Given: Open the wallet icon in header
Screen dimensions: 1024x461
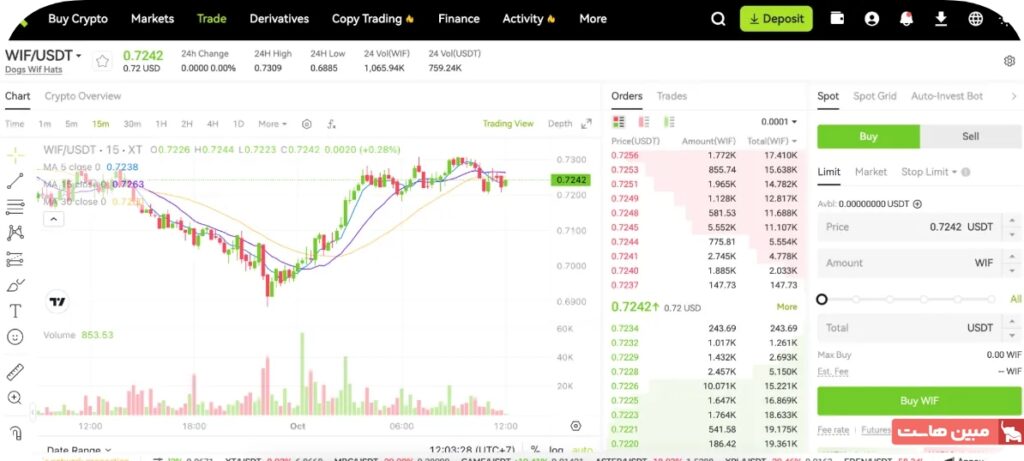Looking at the screenshot, I should pyautogui.click(x=838, y=19).
